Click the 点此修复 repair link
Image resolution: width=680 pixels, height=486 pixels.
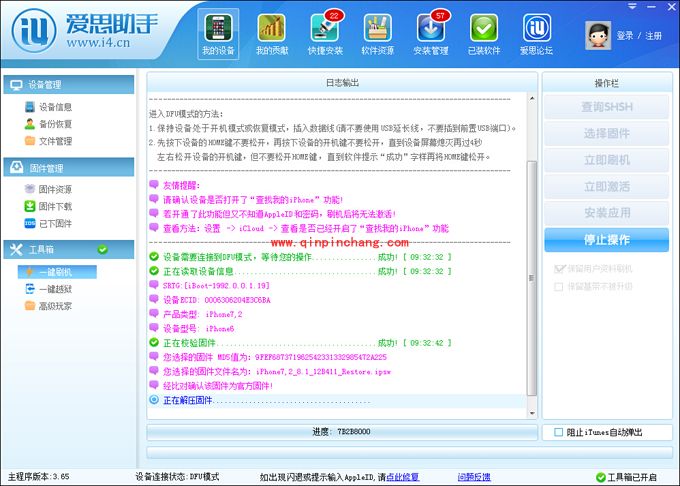(402, 477)
